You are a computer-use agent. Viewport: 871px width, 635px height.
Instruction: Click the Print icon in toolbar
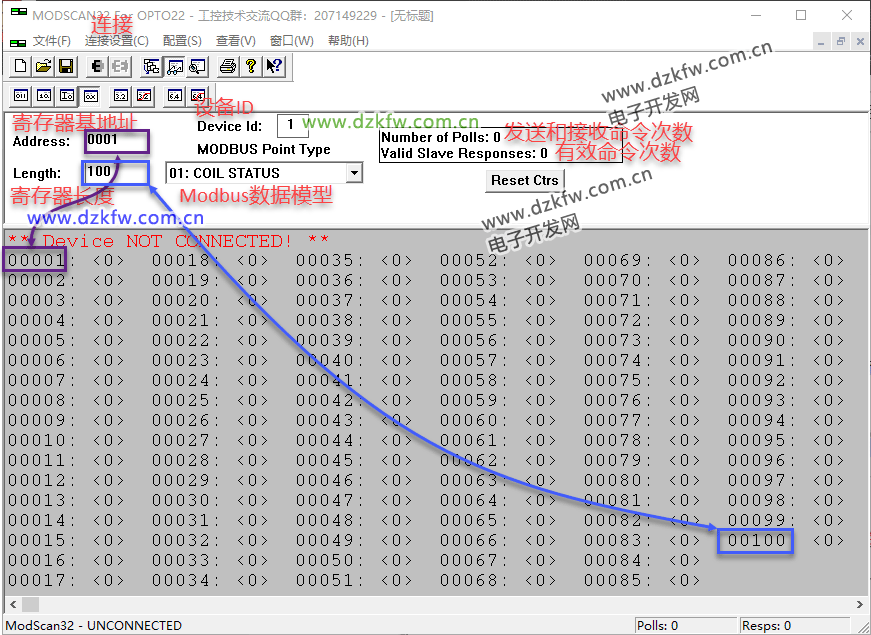[x=228, y=67]
